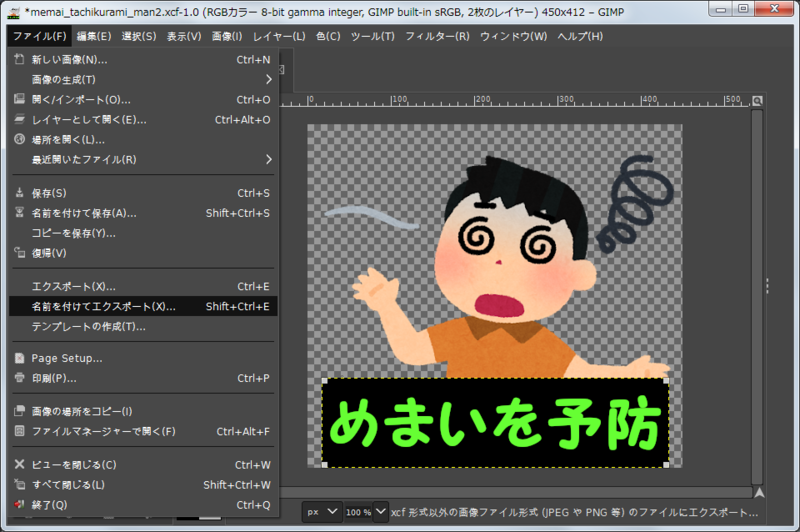The image size is (800, 532).
Task: Open the 選択(S) menu
Action: [x=139, y=36]
